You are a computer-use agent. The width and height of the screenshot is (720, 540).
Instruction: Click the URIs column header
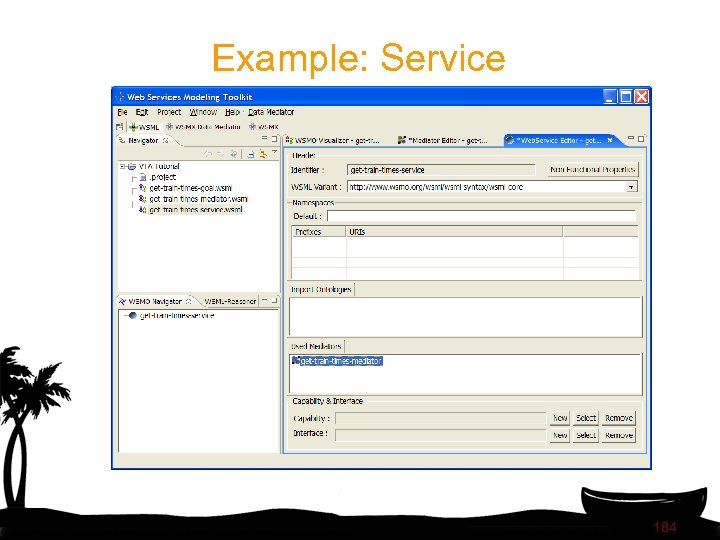point(454,232)
